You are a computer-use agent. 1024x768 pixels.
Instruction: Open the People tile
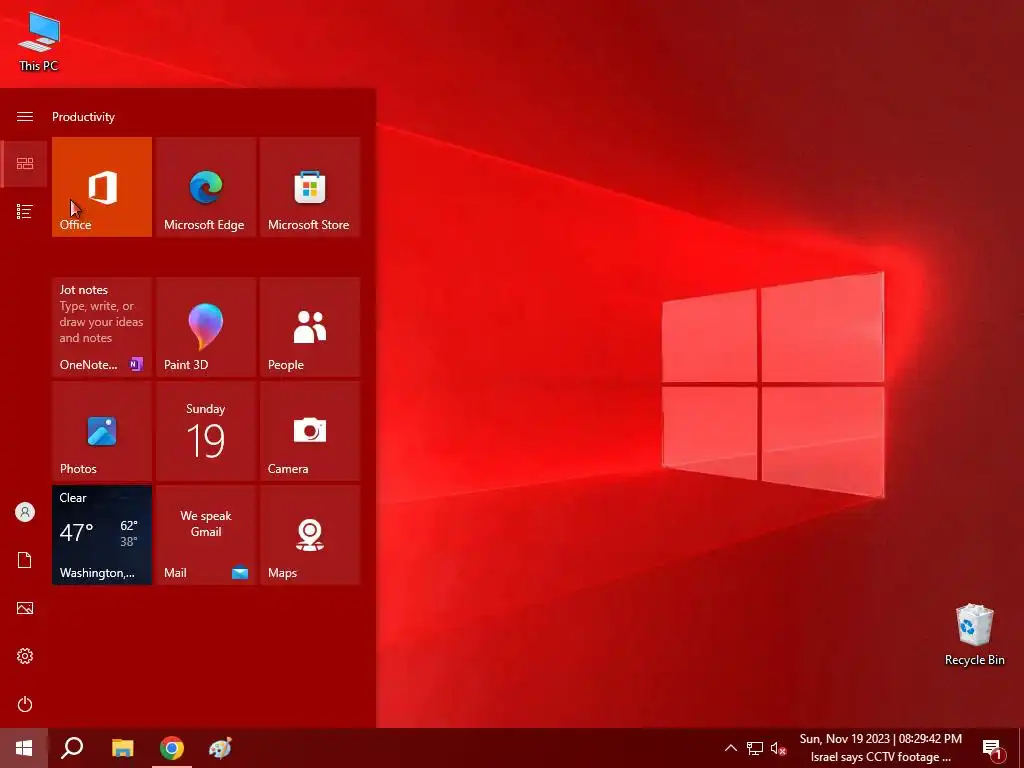click(310, 327)
